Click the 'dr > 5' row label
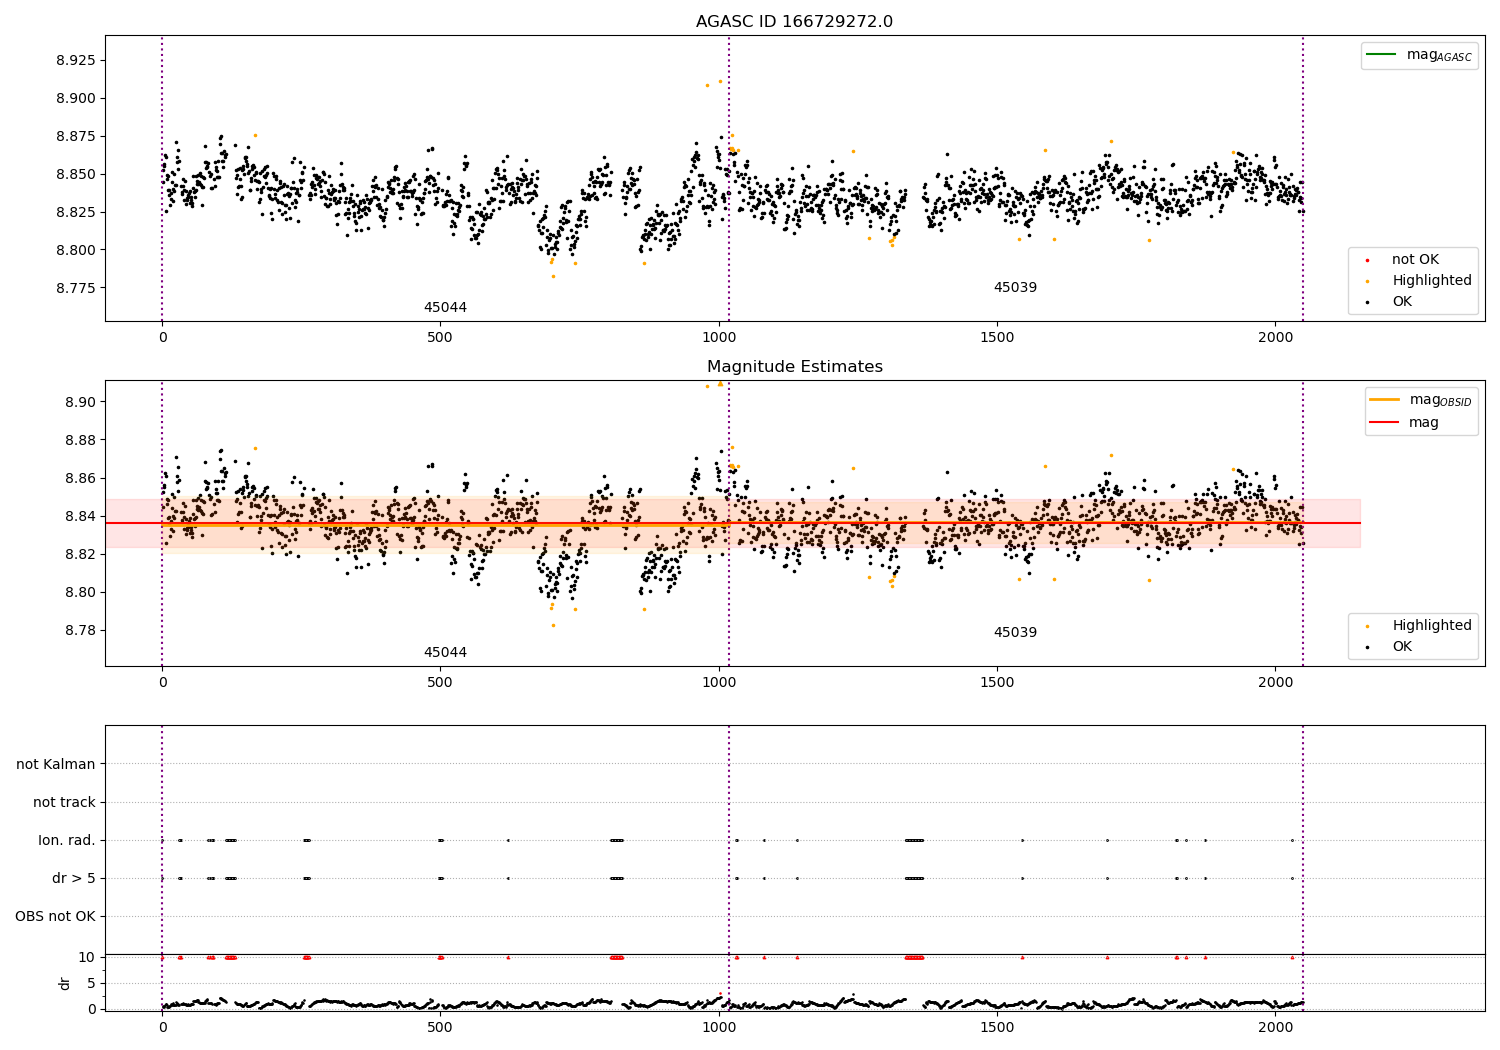Screen dimensions: 1500x1050 click(x=74, y=879)
